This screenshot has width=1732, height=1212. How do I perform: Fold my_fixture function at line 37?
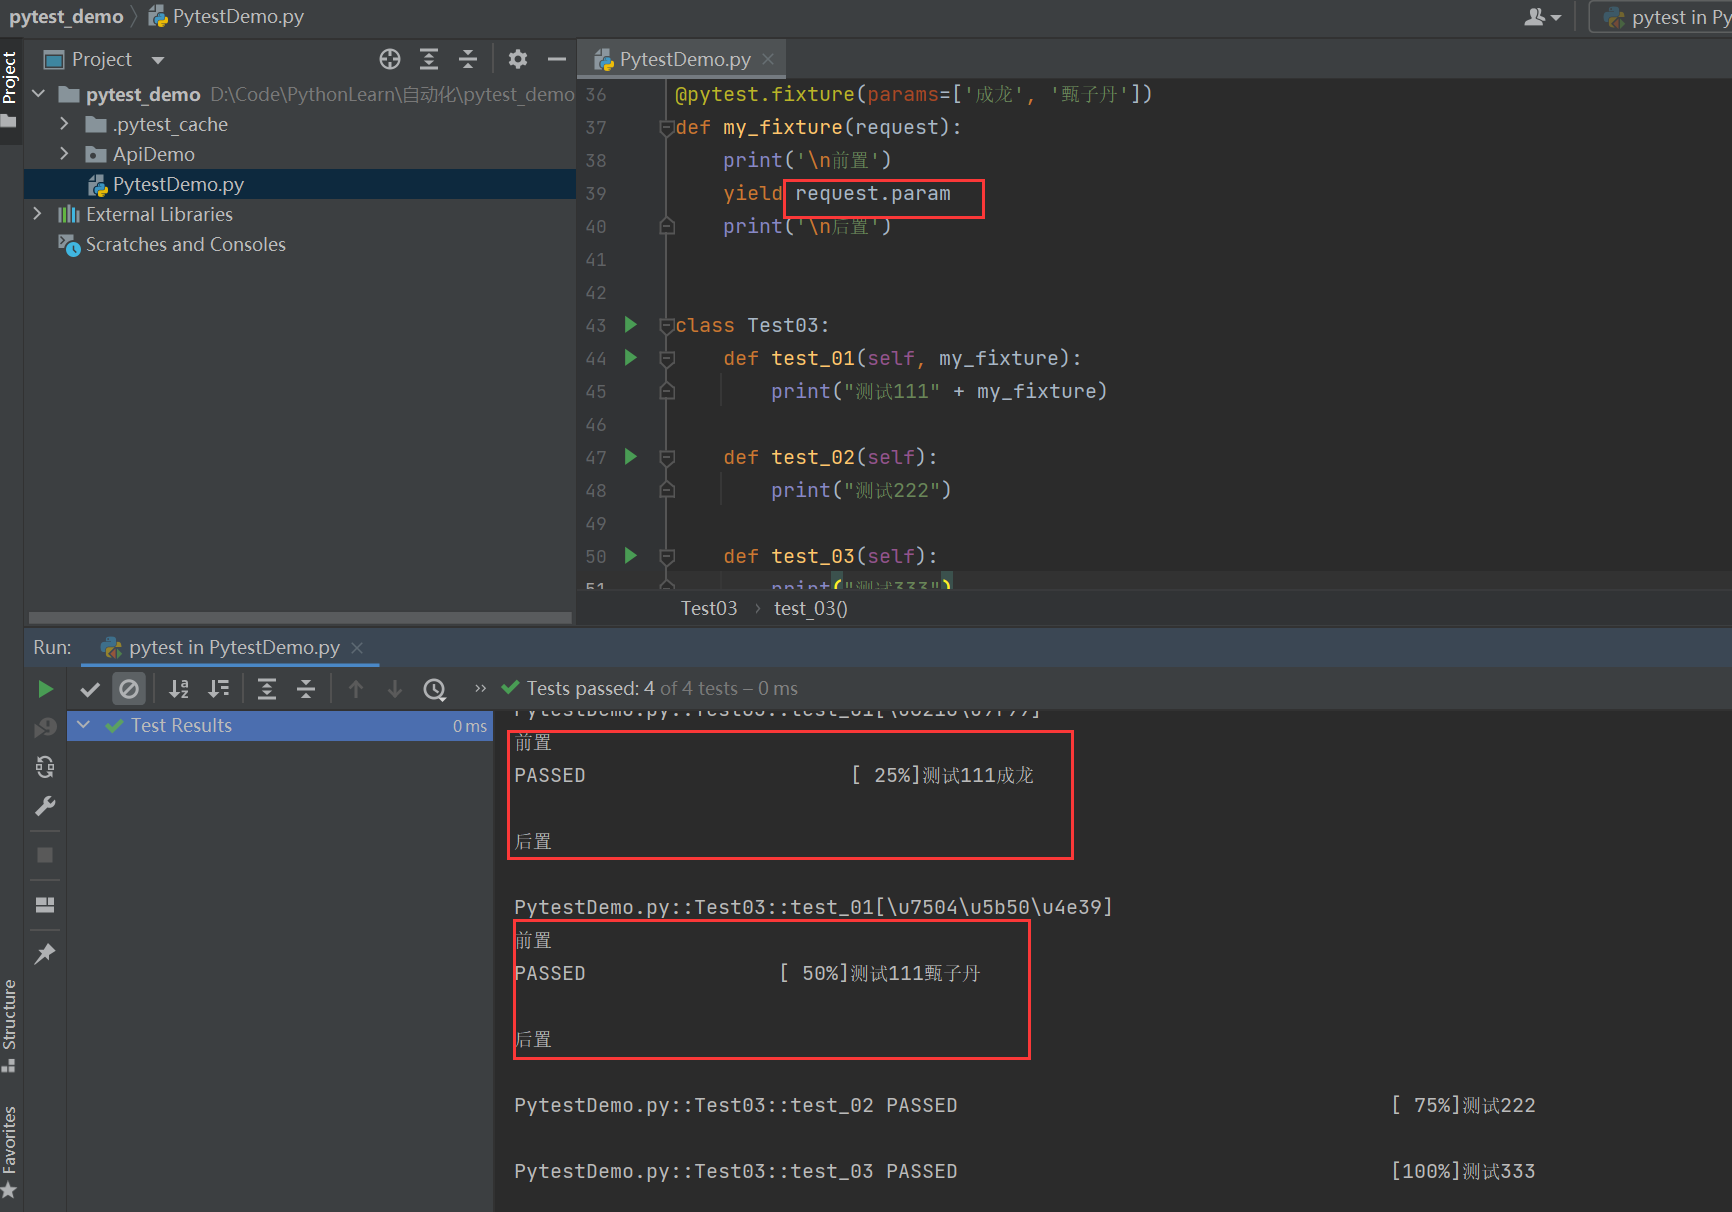pyautogui.click(x=666, y=127)
